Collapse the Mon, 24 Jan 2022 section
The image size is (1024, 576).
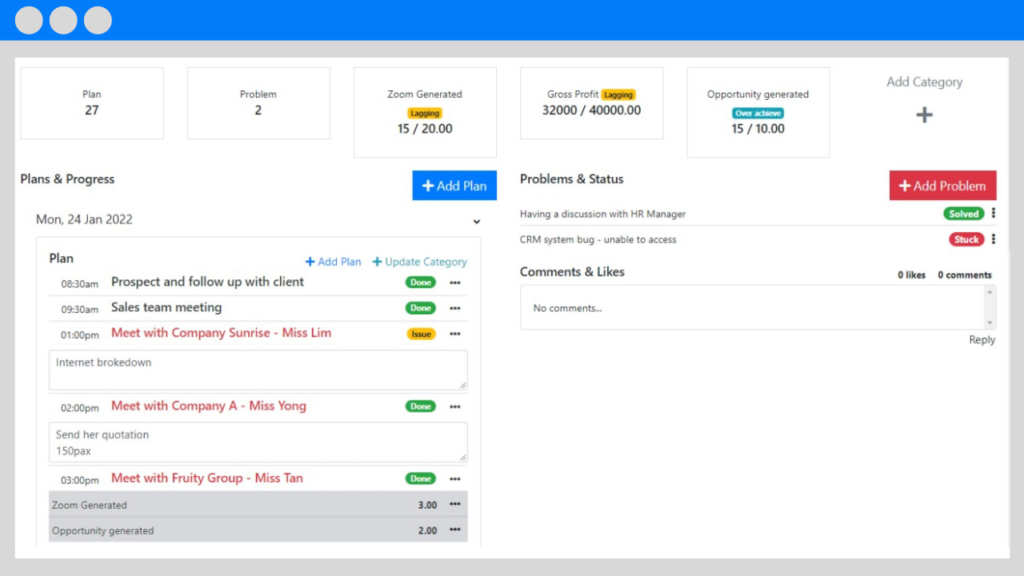point(477,221)
